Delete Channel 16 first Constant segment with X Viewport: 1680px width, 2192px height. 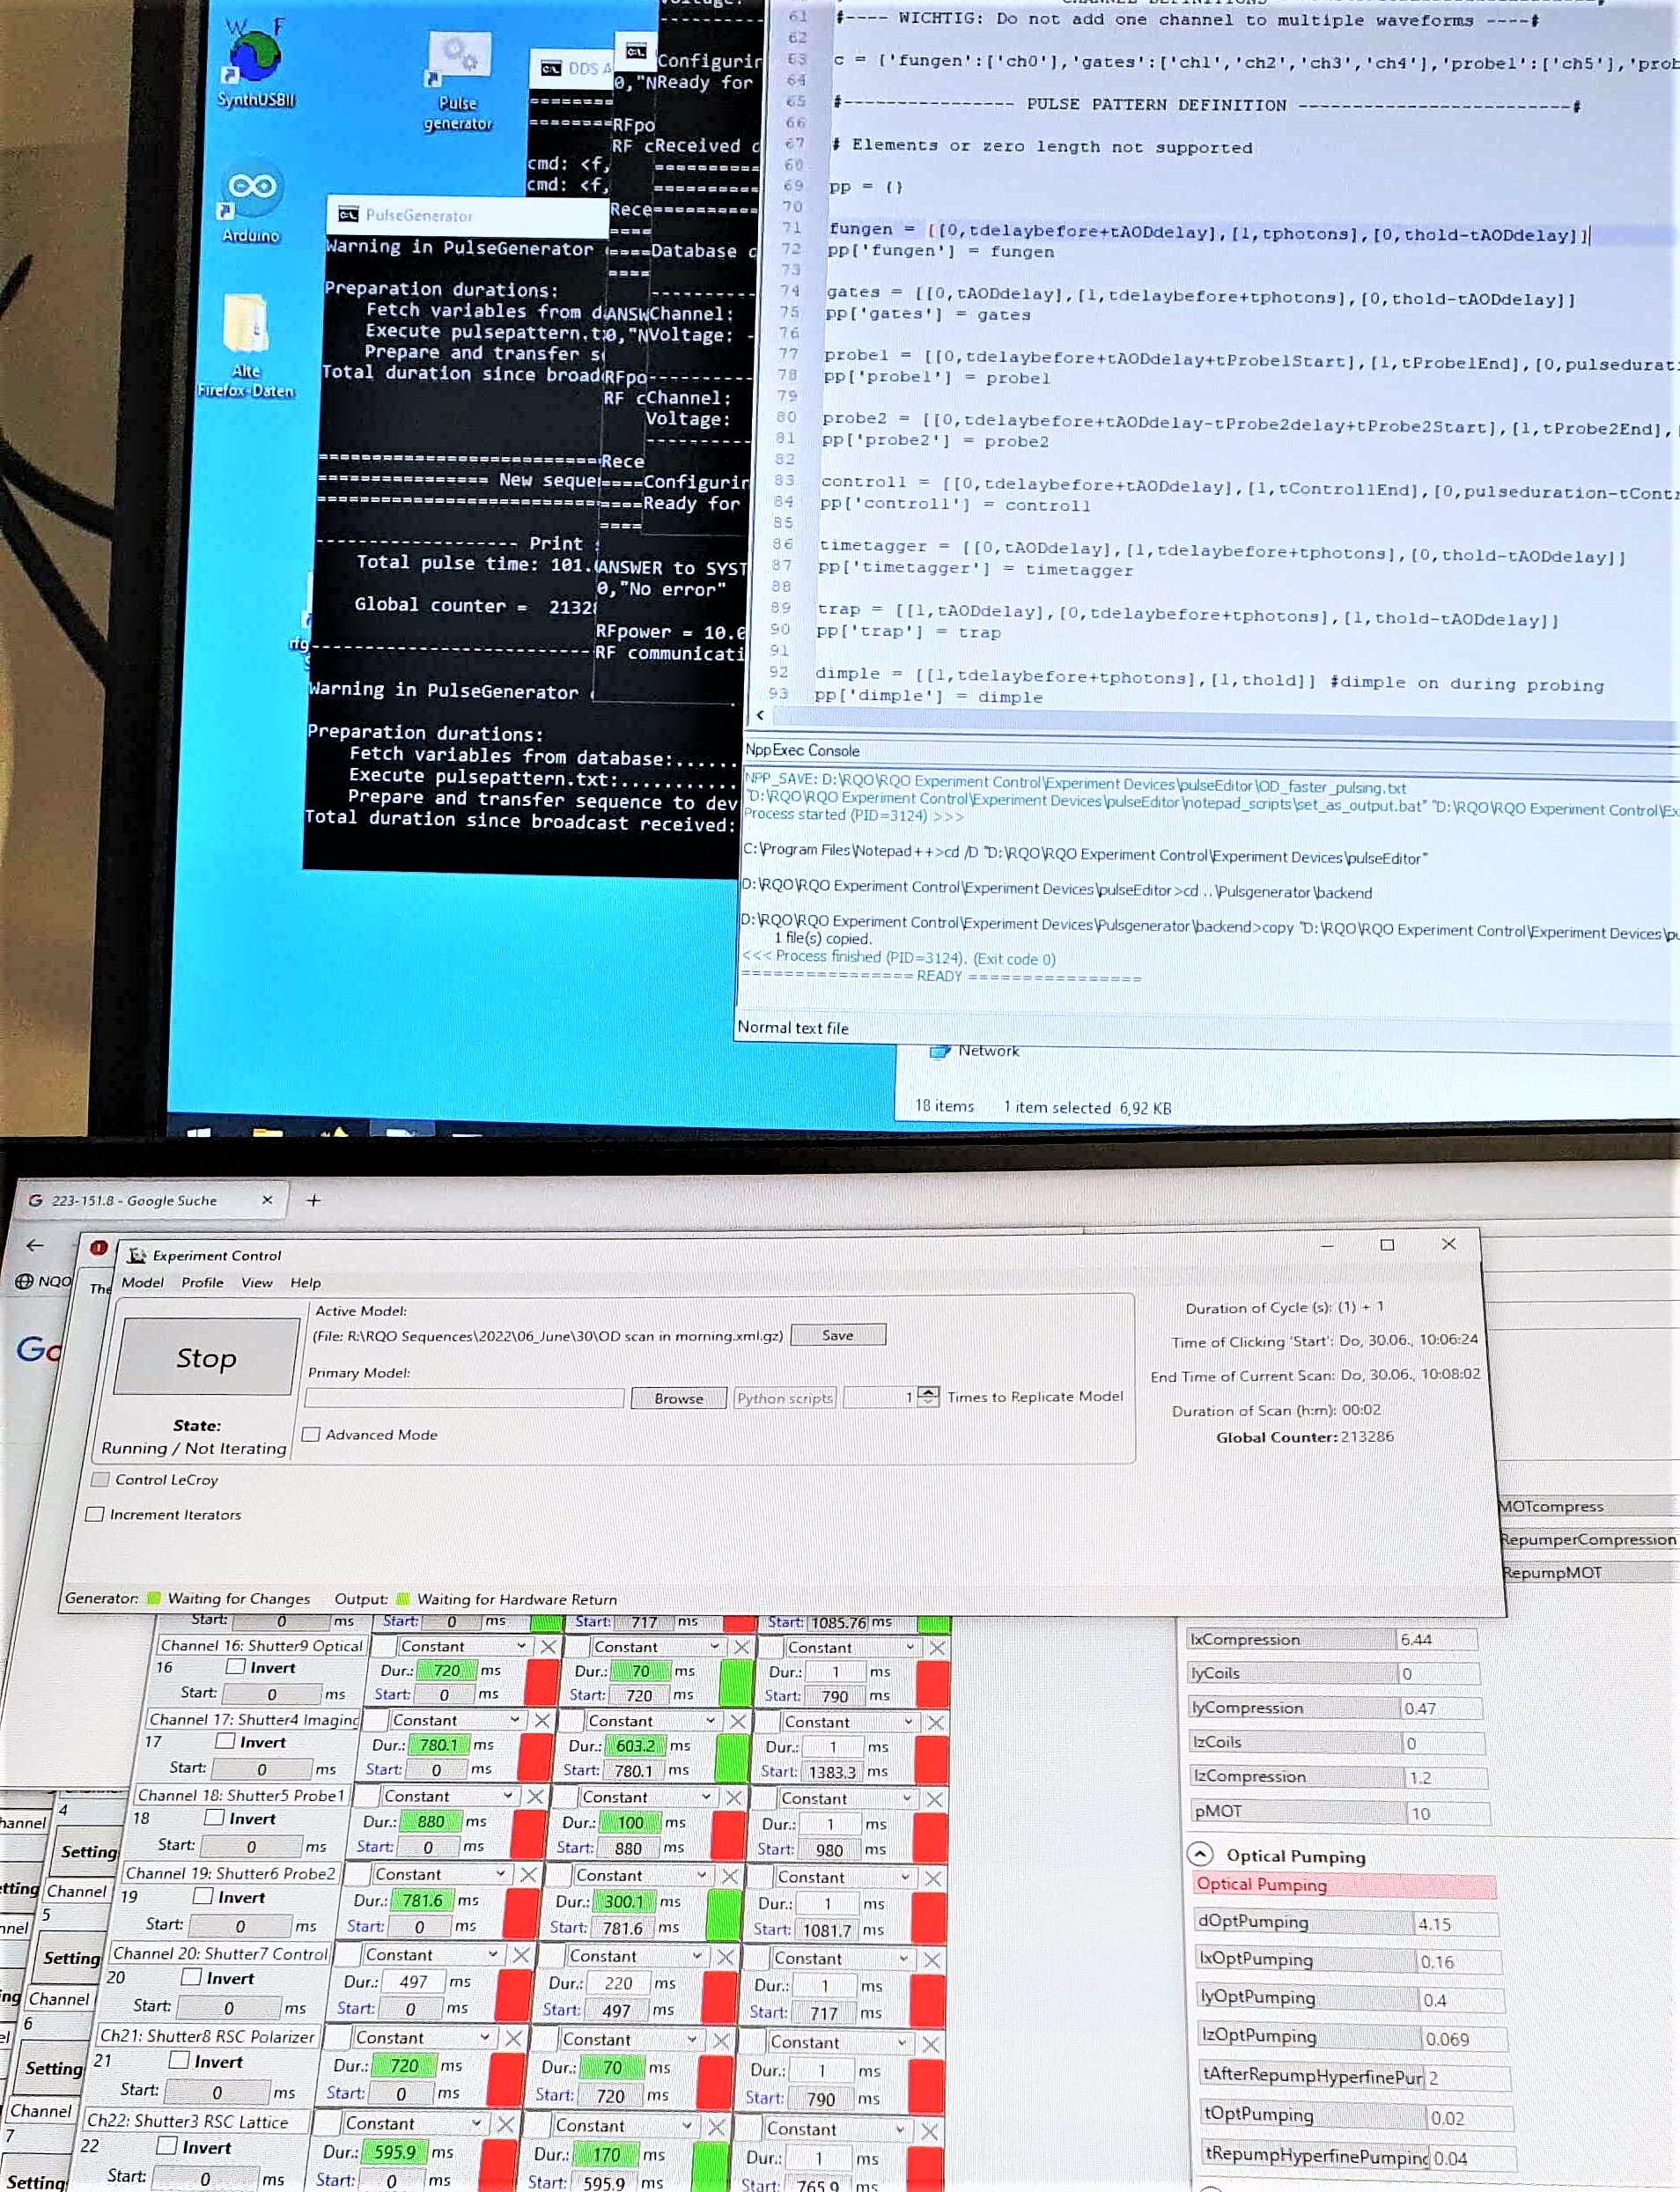[548, 1646]
